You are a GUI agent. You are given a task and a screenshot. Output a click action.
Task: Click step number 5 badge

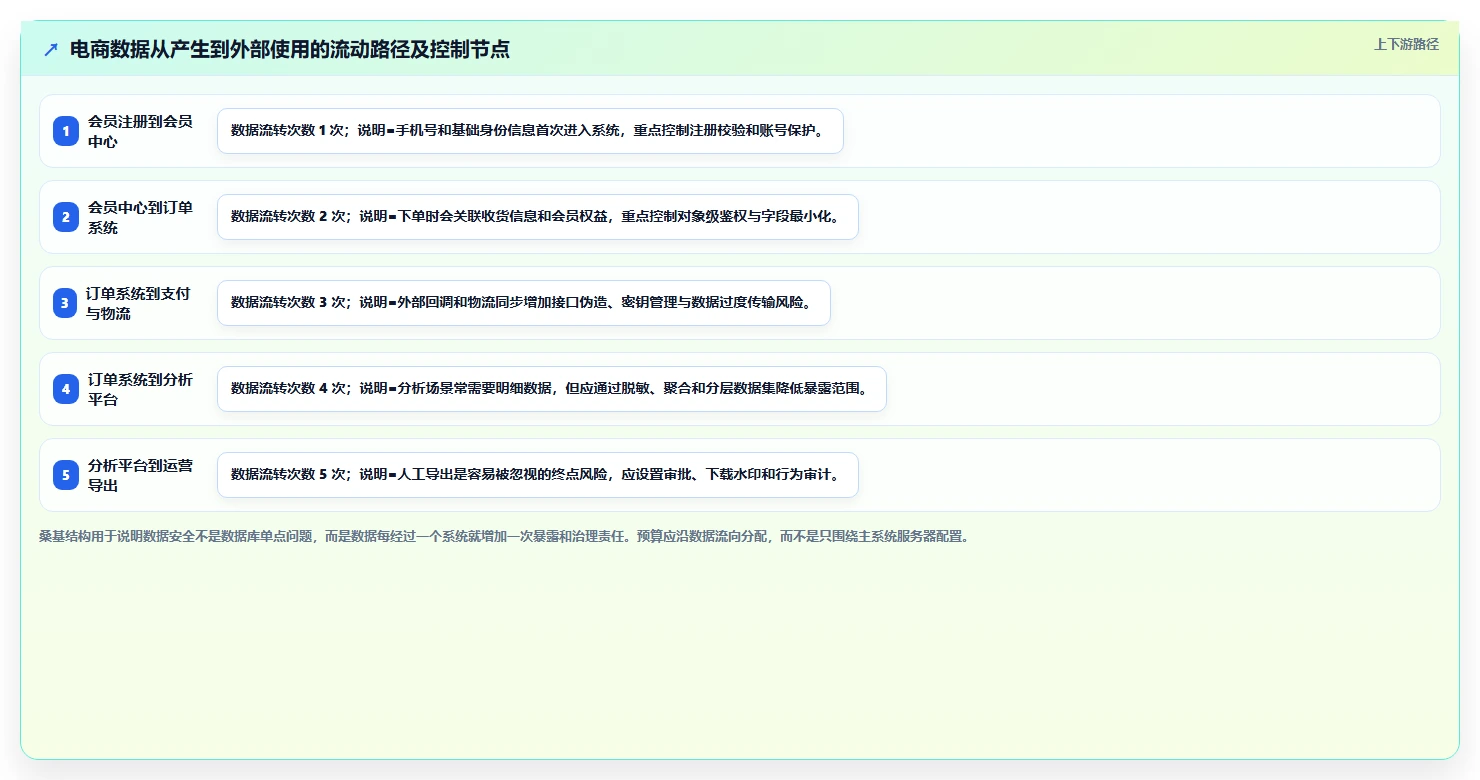click(66, 475)
